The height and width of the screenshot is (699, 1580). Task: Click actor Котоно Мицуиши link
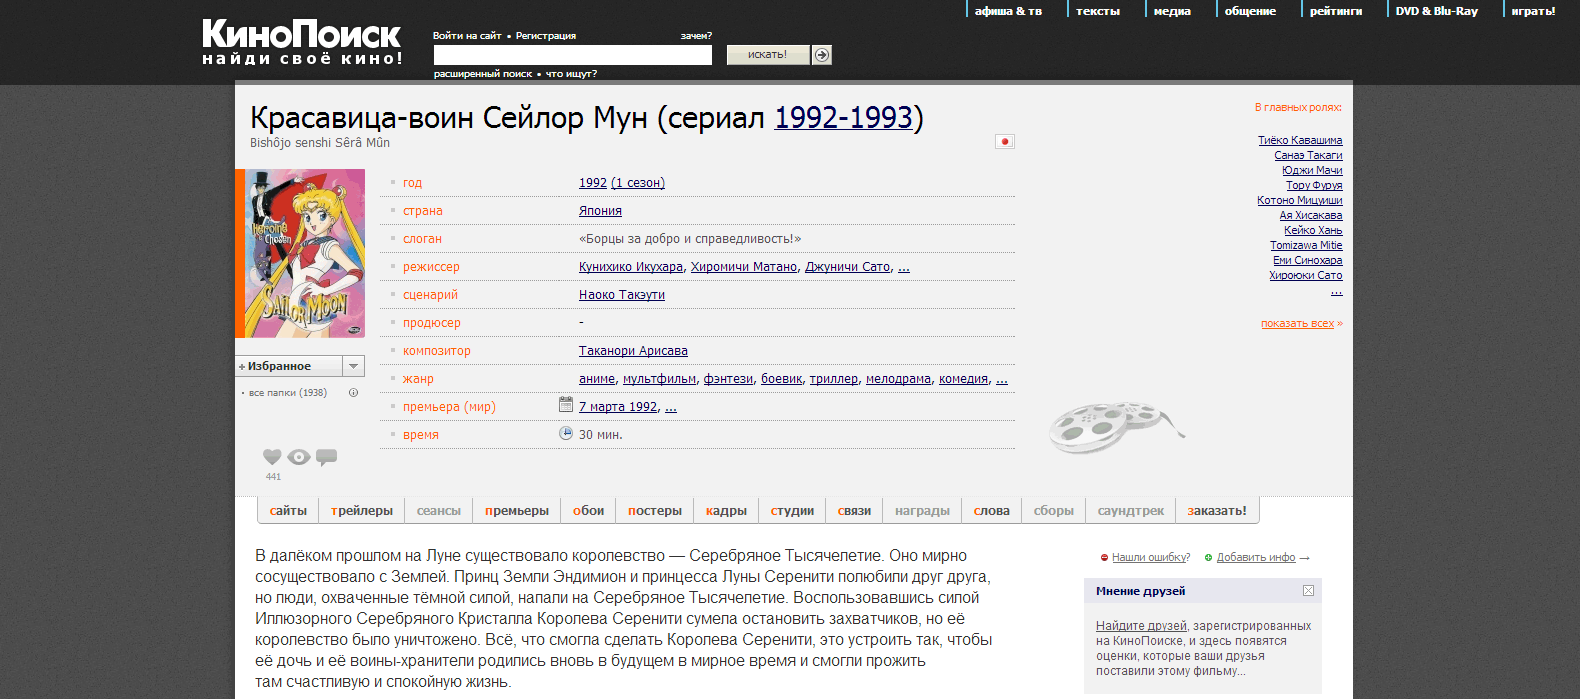pyautogui.click(x=1300, y=201)
